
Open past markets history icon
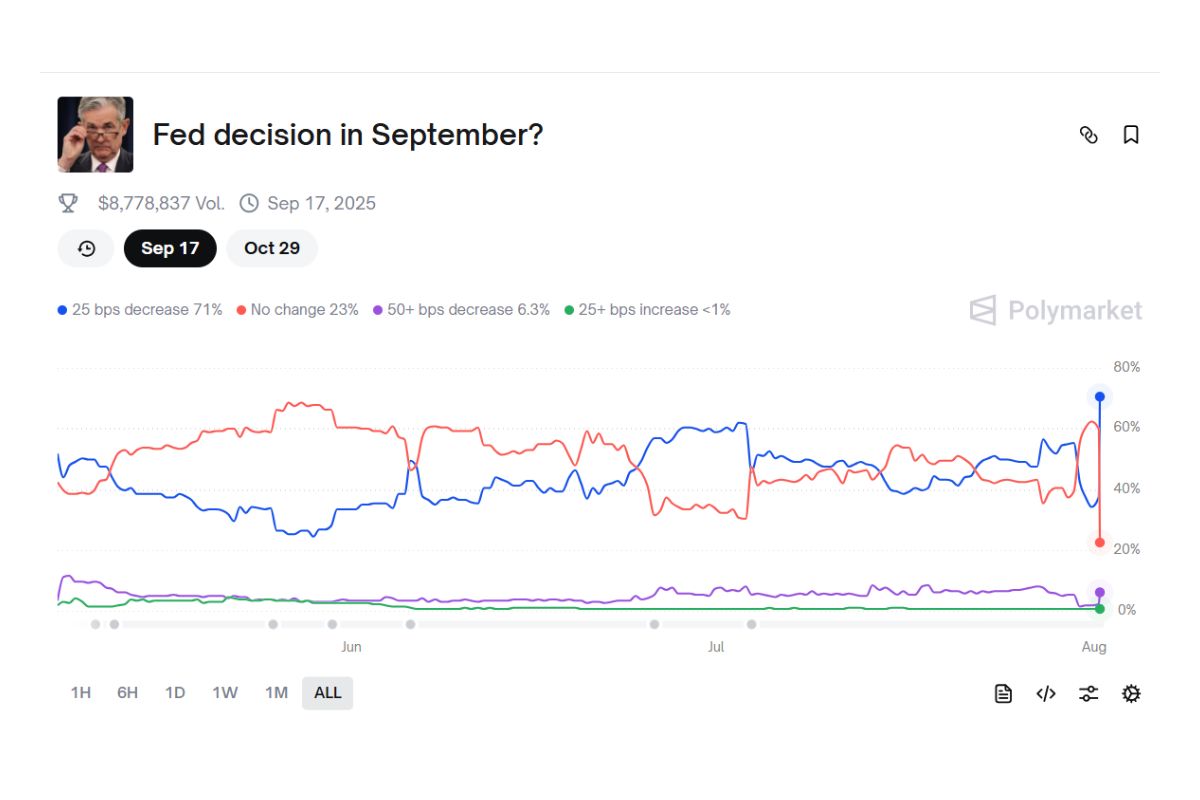point(86,248)
